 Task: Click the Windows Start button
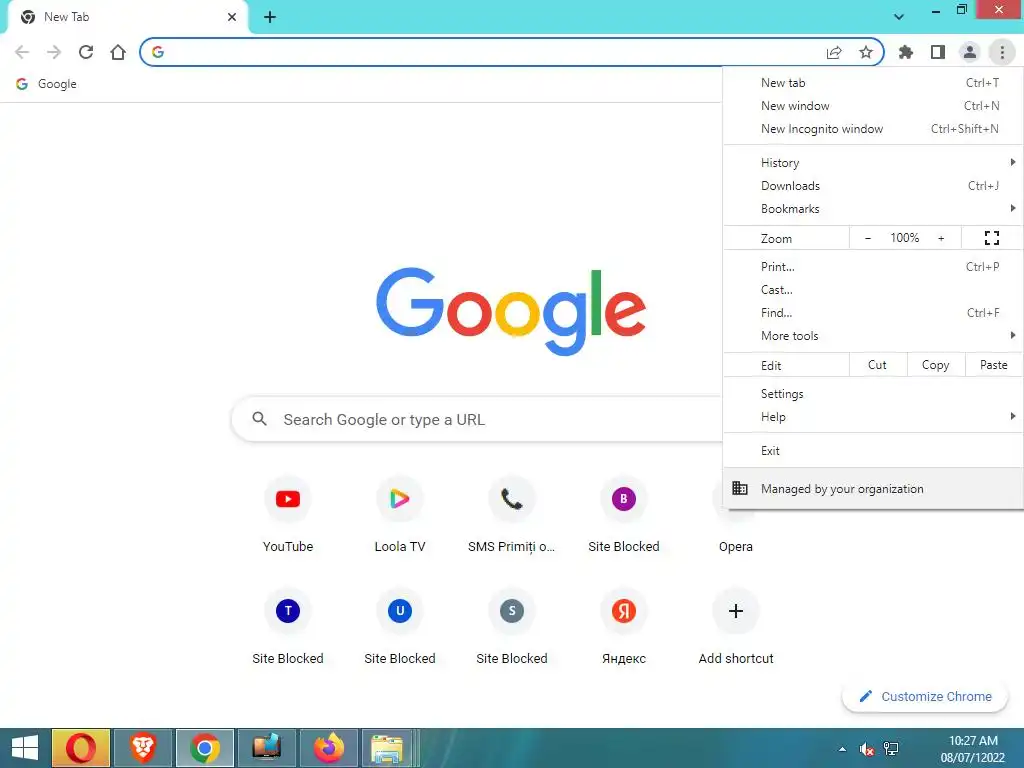tap(25, 748)
